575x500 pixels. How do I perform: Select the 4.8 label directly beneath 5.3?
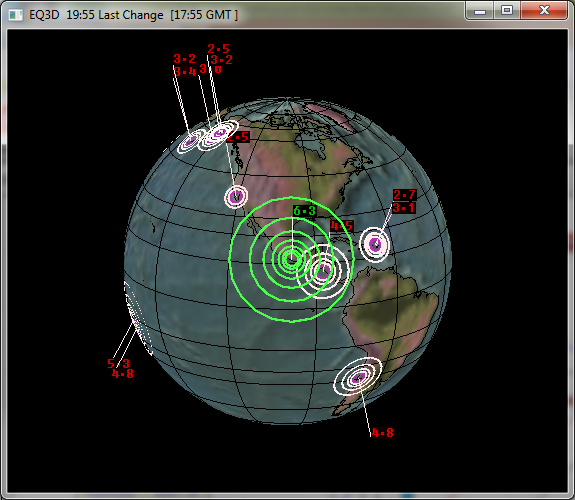(122, 374)
